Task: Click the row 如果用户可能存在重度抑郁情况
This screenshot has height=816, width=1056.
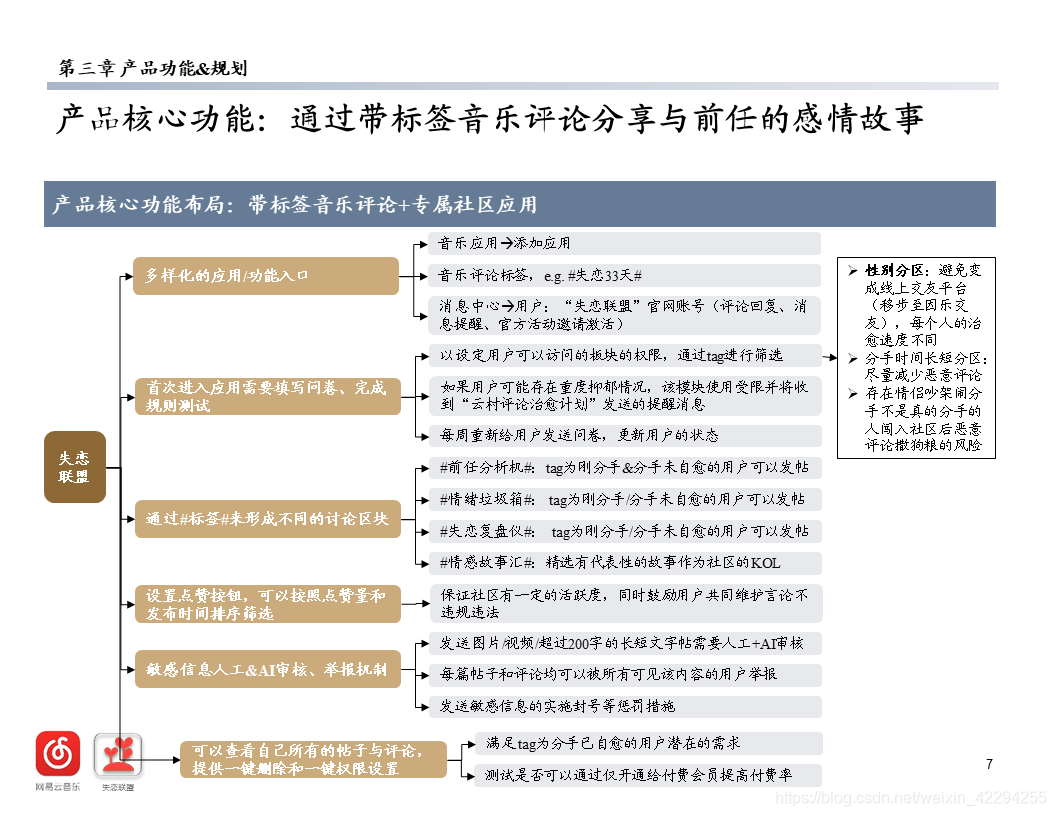Action: coord(625,395)
